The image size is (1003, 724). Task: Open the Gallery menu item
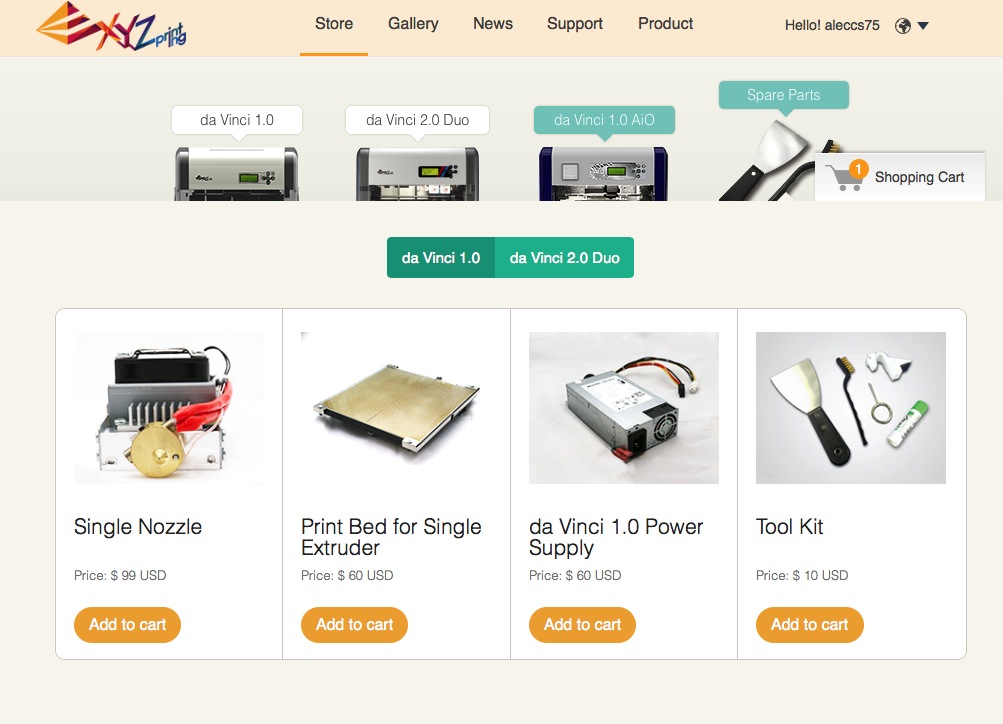413,24
